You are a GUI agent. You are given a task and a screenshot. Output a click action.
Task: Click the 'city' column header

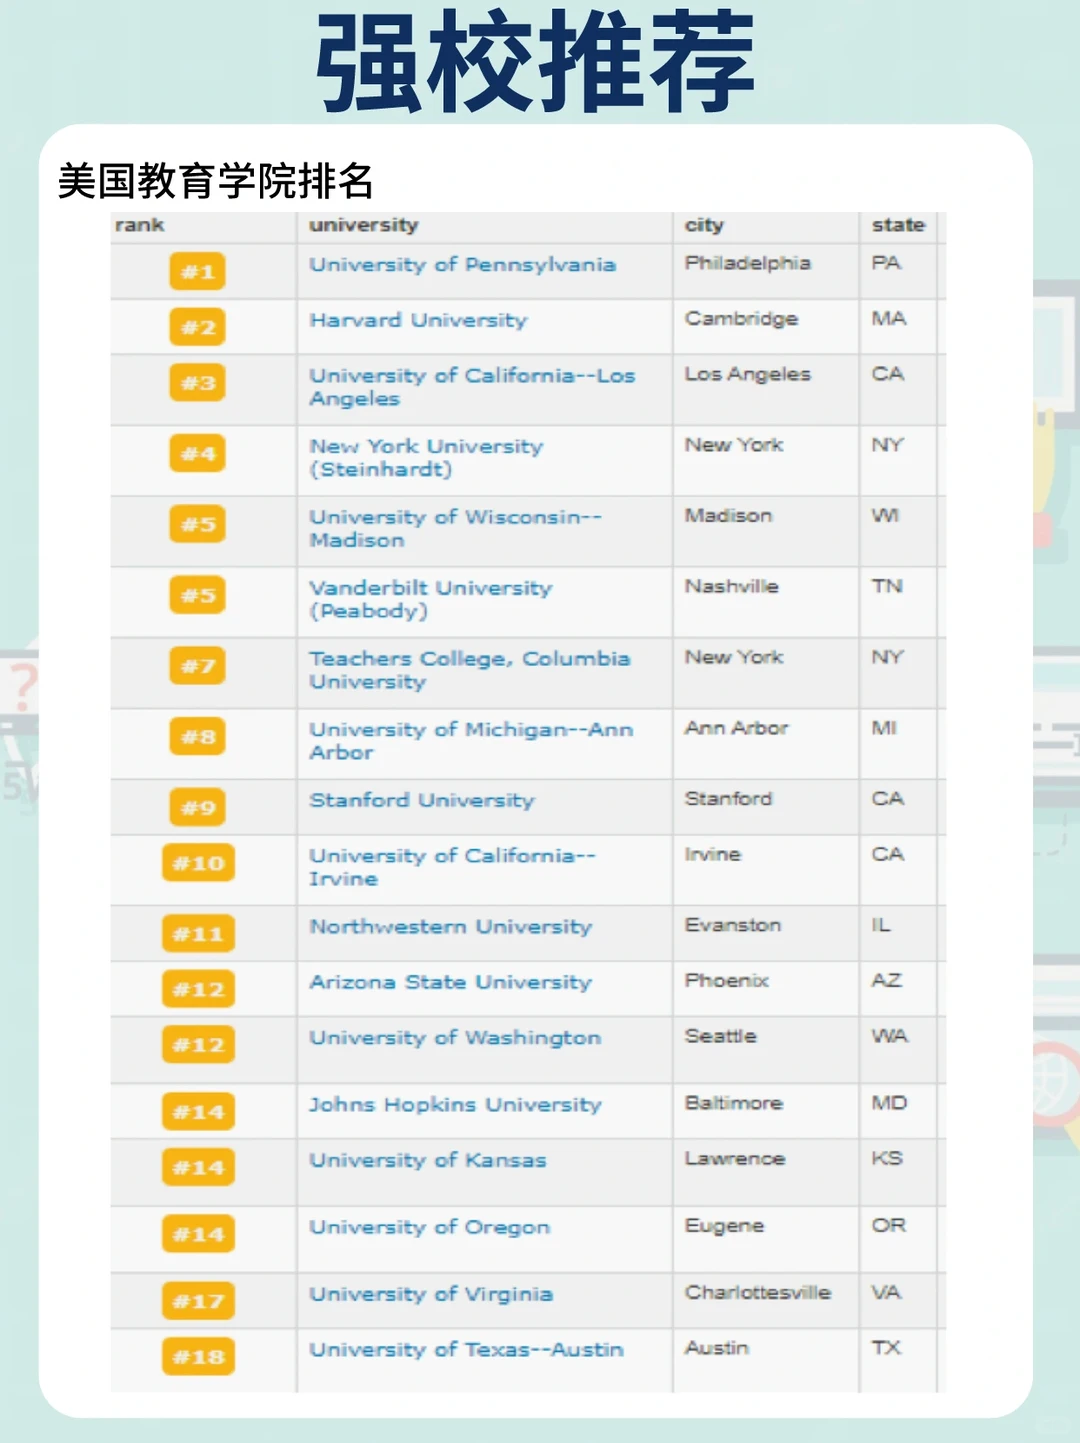pyautogui.click(x=704, y=225)
